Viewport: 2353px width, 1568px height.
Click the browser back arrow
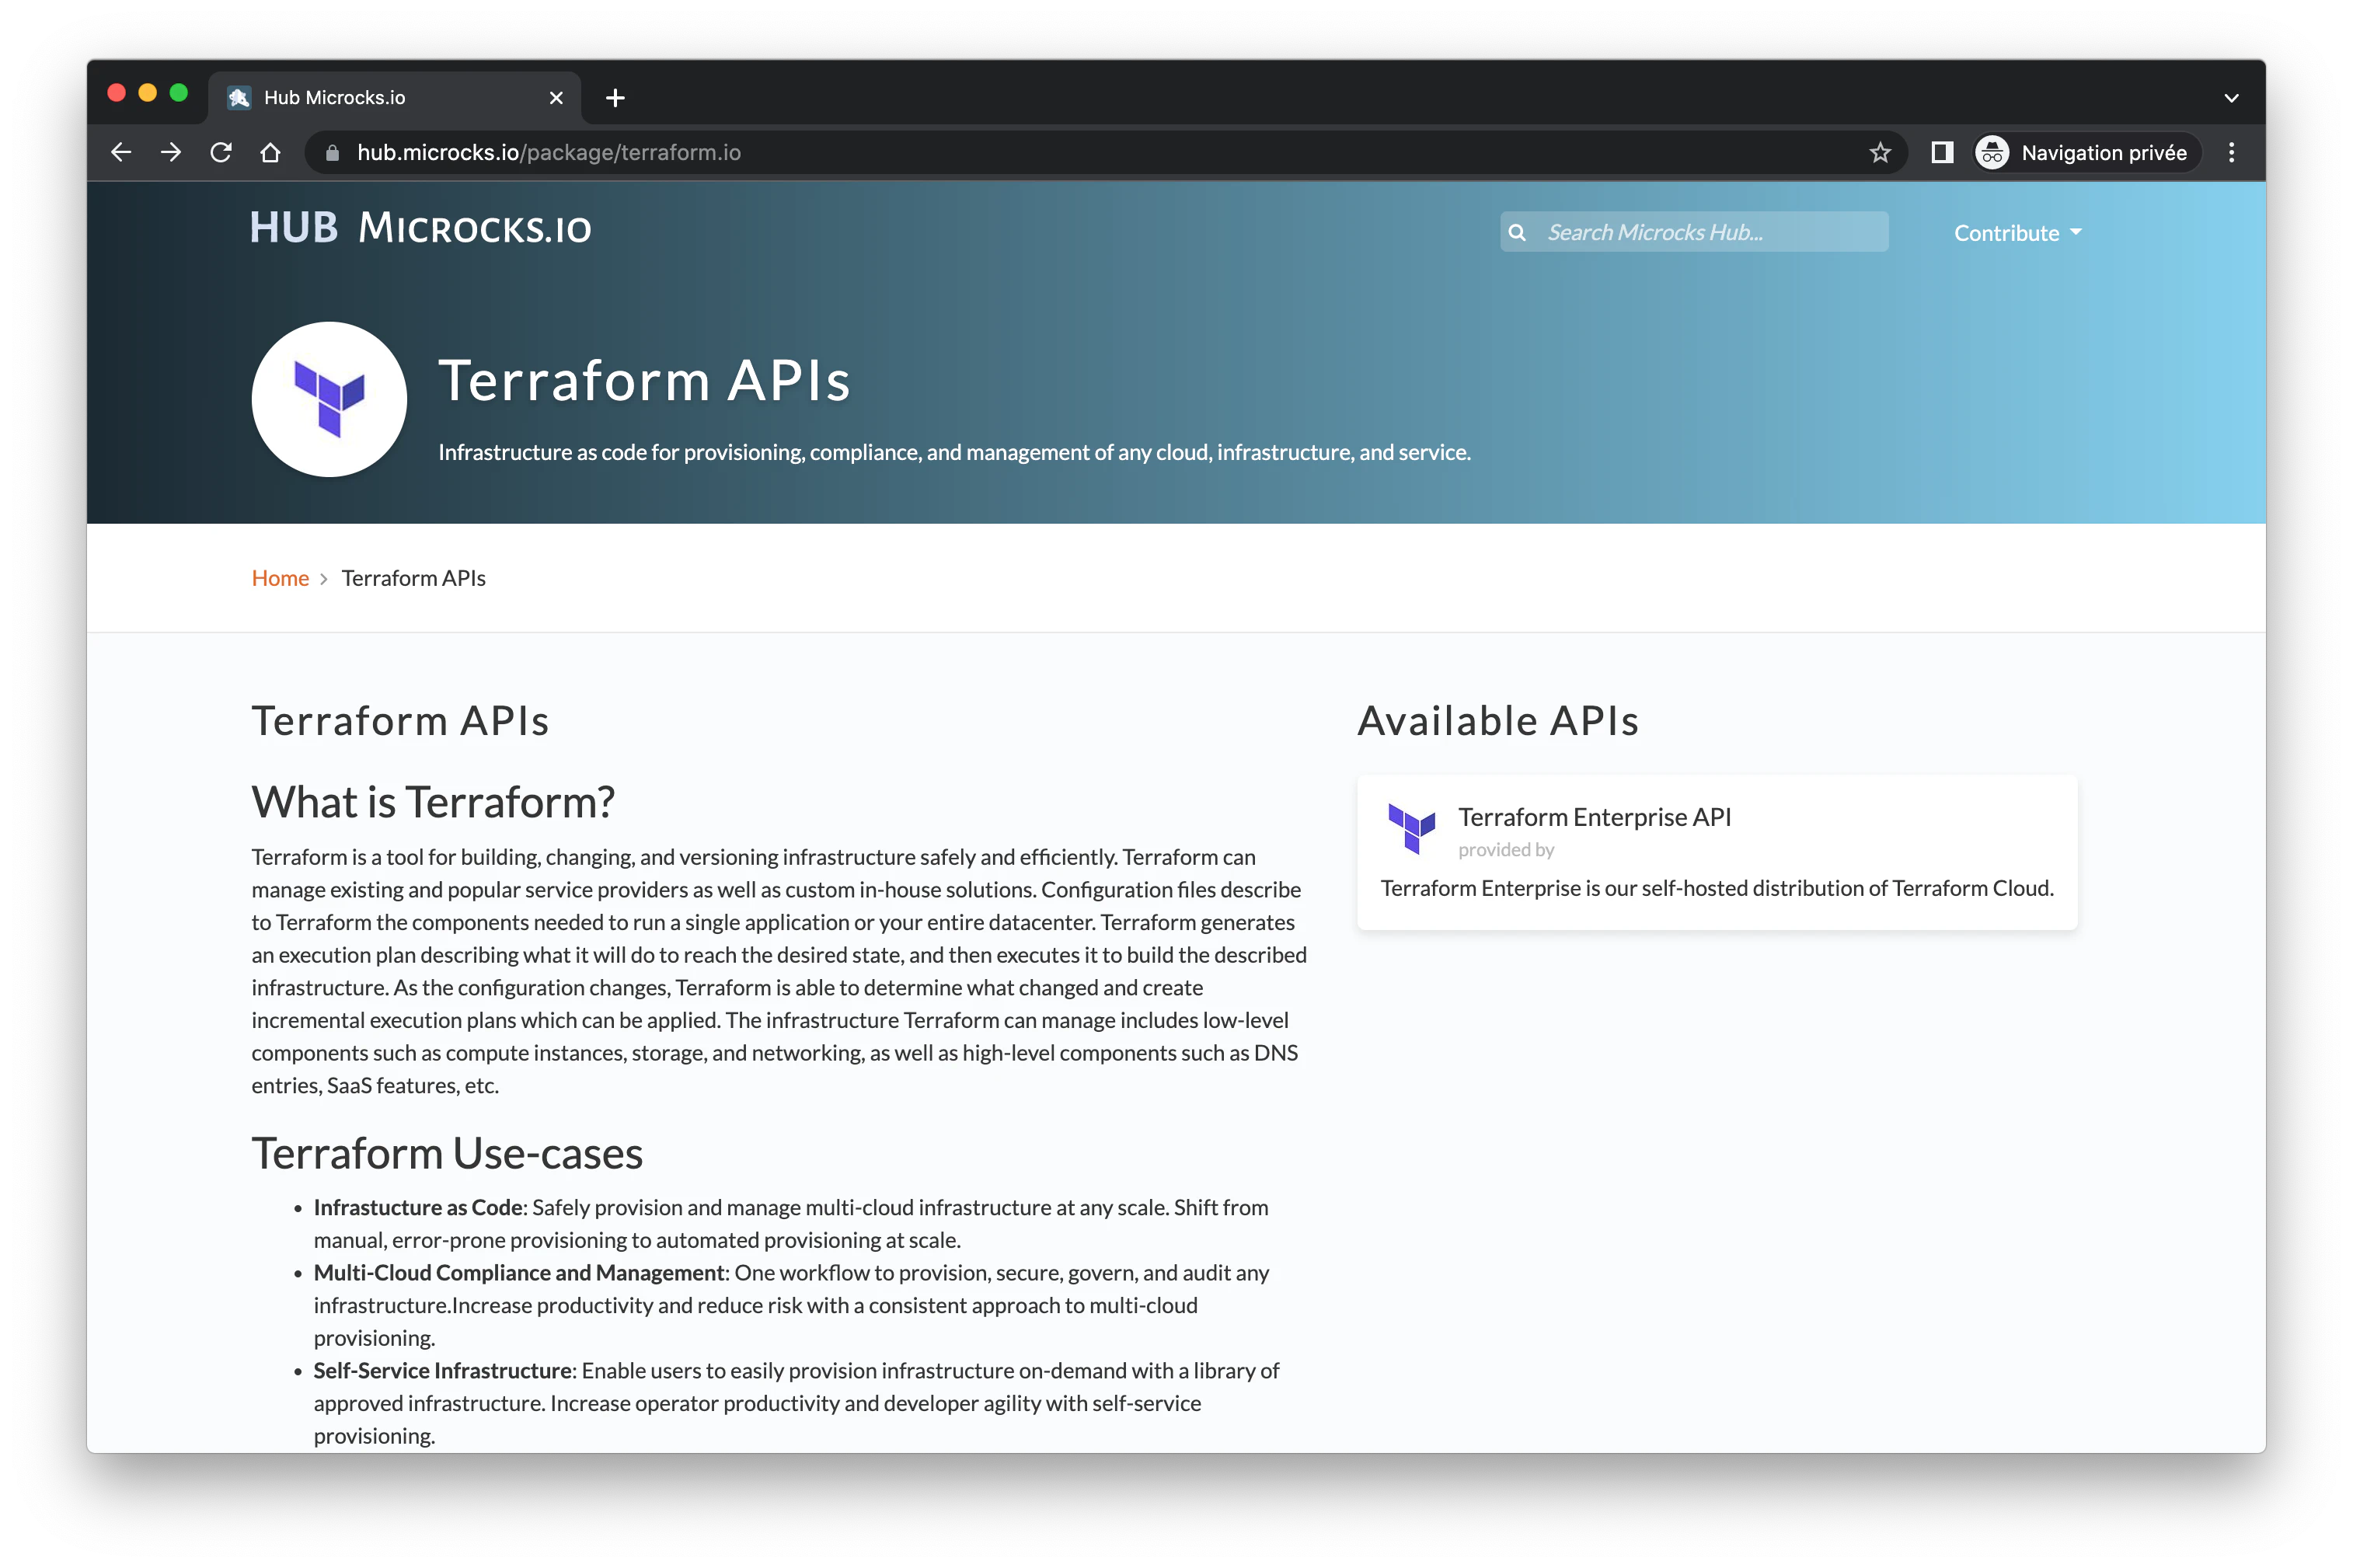click(x=121, y=152)
